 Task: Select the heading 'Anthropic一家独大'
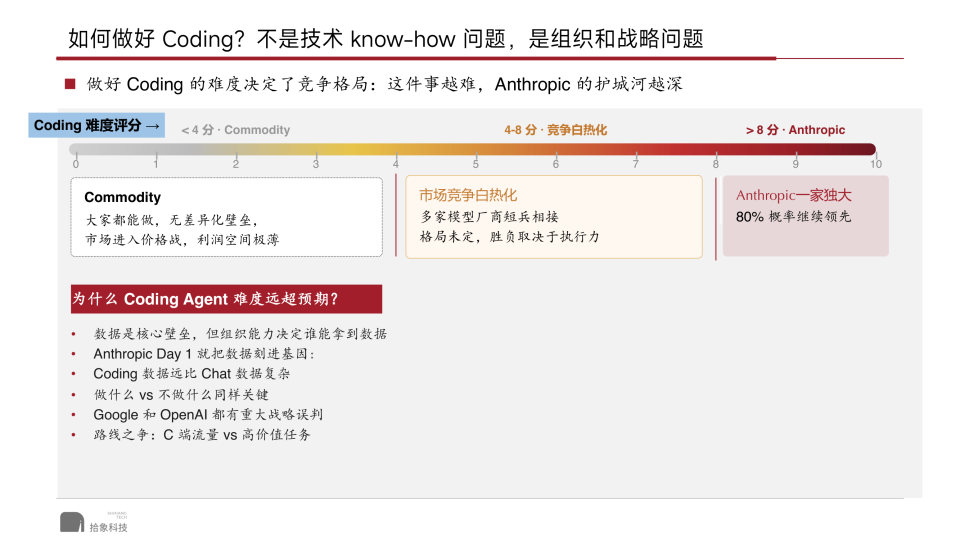point(793,195)
